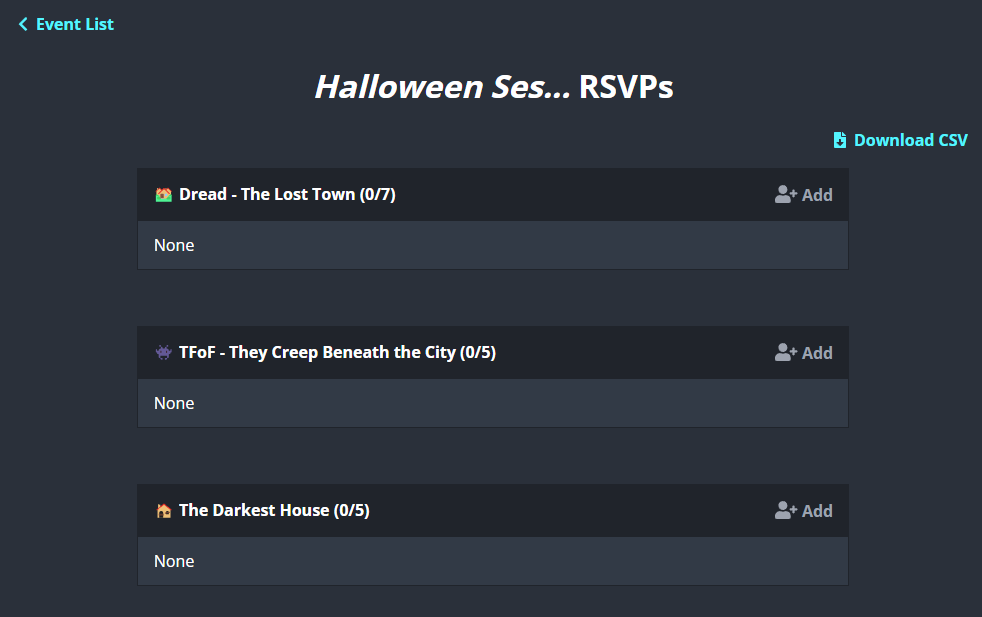Click the None entry under Dread session

coord(174,245)
